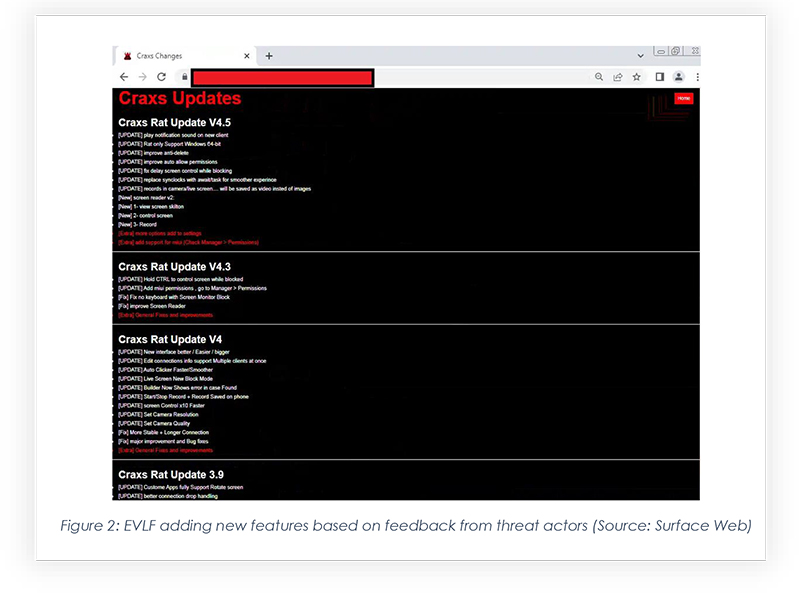Click 'Hold CTRL to control screen while blocked'
This screenshot has width=799, height=593.
180,279
